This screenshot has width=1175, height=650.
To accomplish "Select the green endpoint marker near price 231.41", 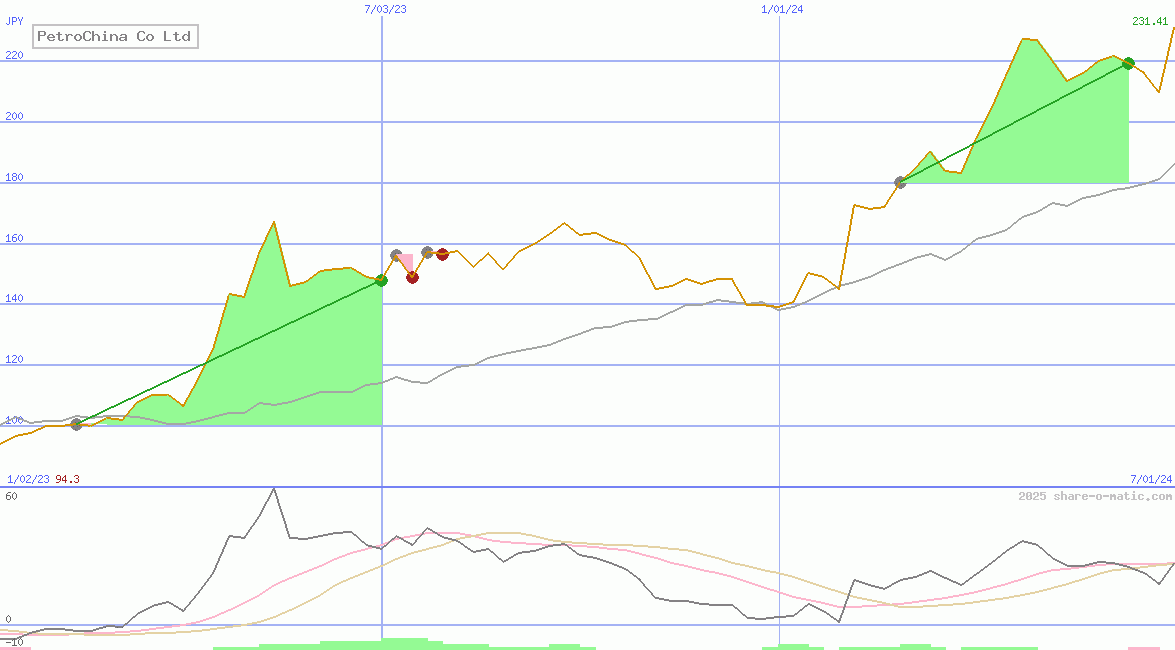I will point(1128,63).
